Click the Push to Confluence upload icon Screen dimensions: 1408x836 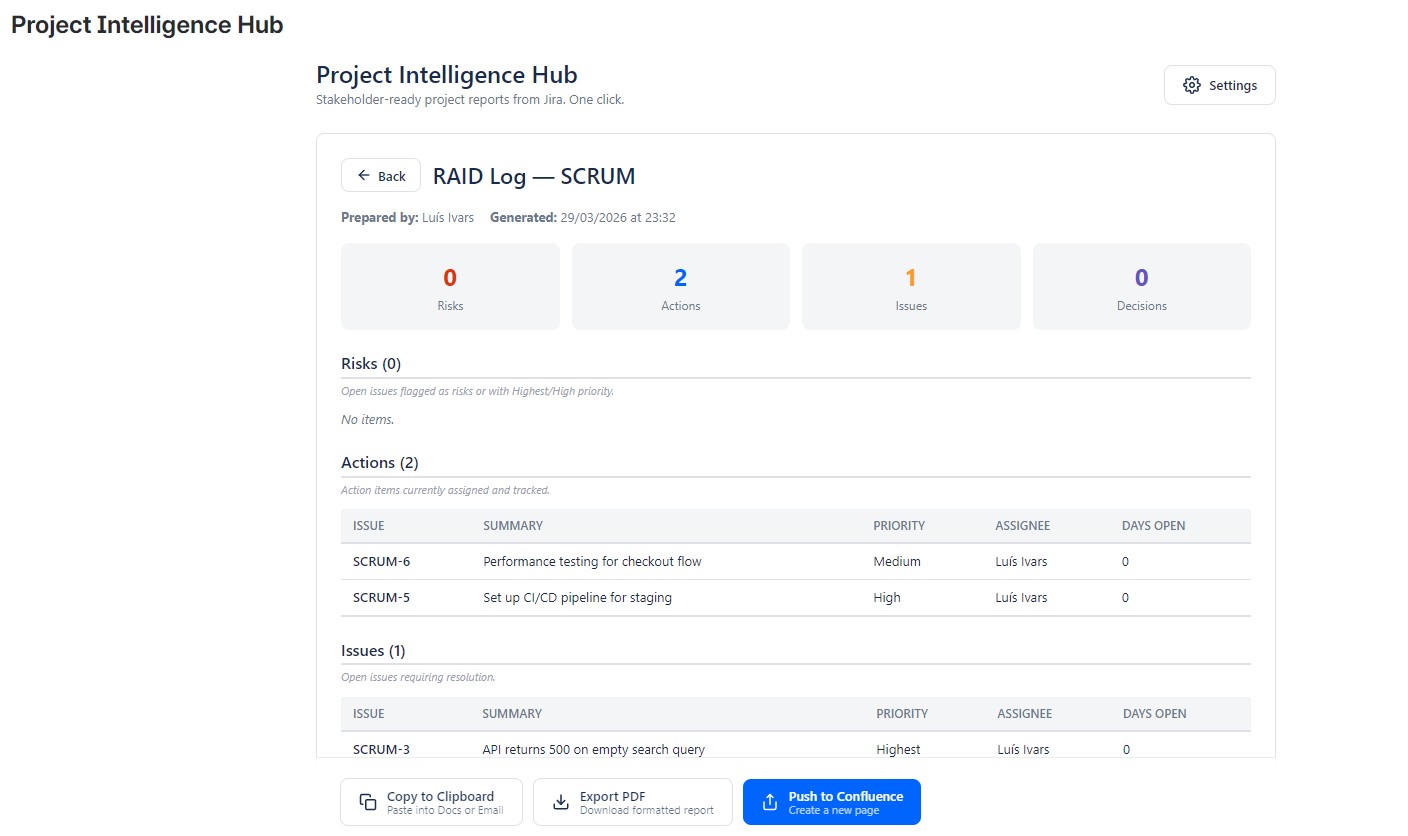770,802
